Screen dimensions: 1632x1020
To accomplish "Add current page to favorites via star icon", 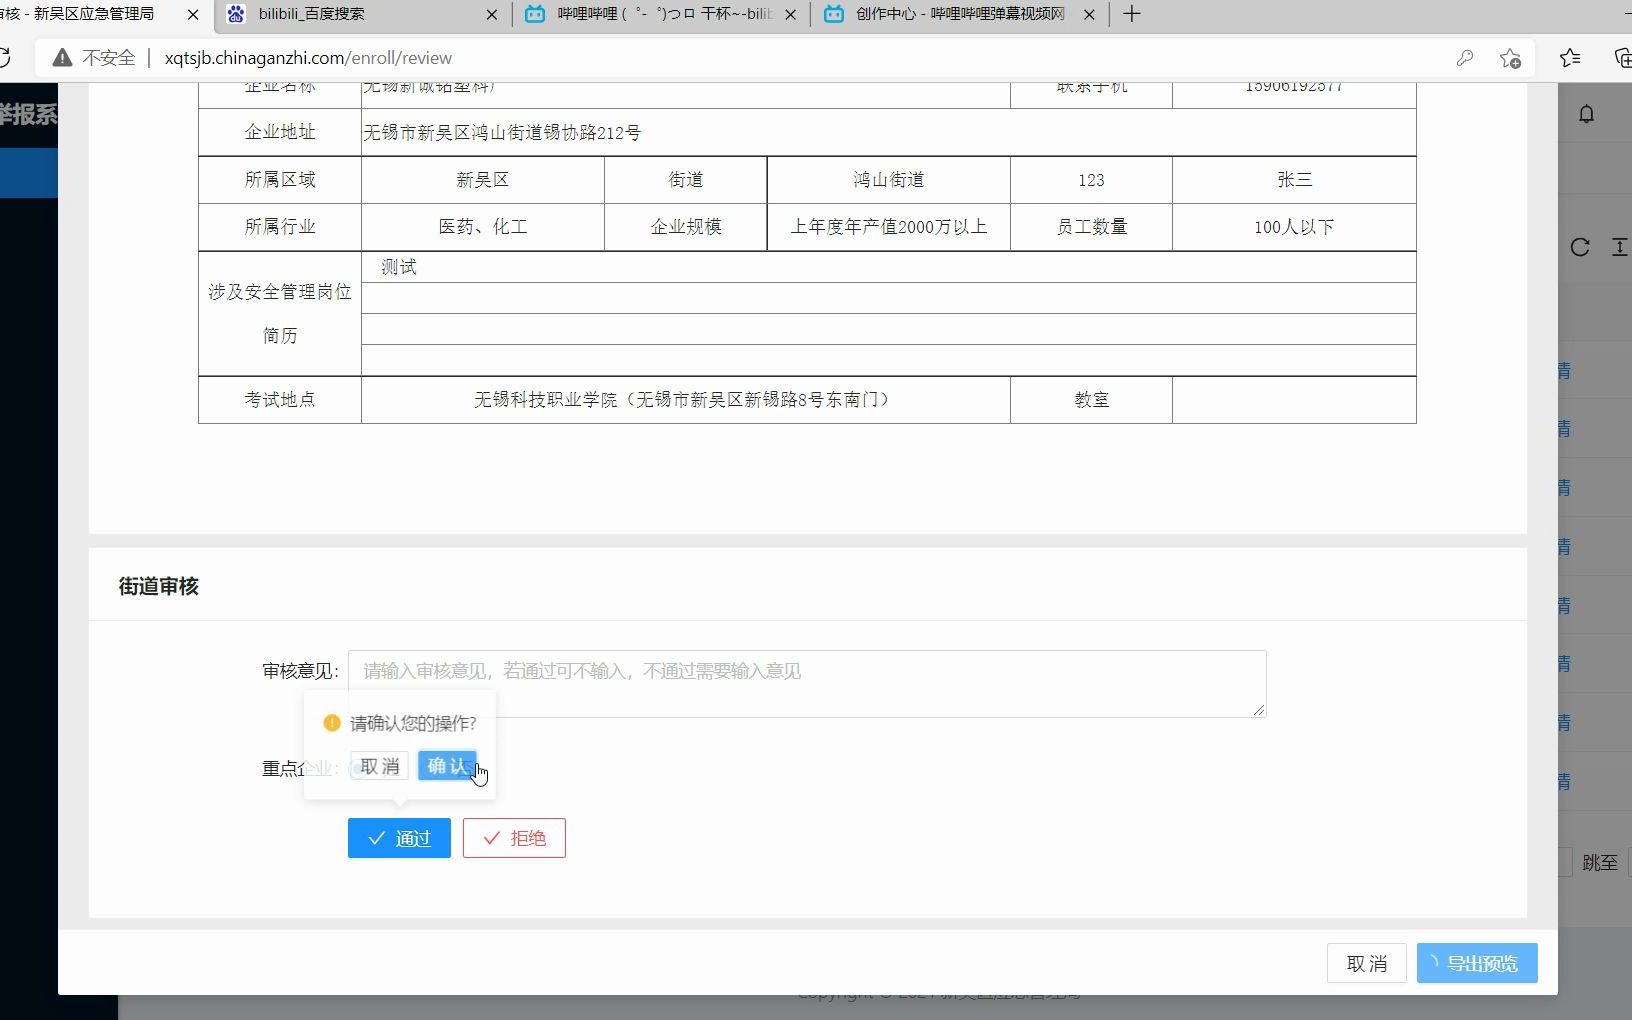I will coord(1510,57).
